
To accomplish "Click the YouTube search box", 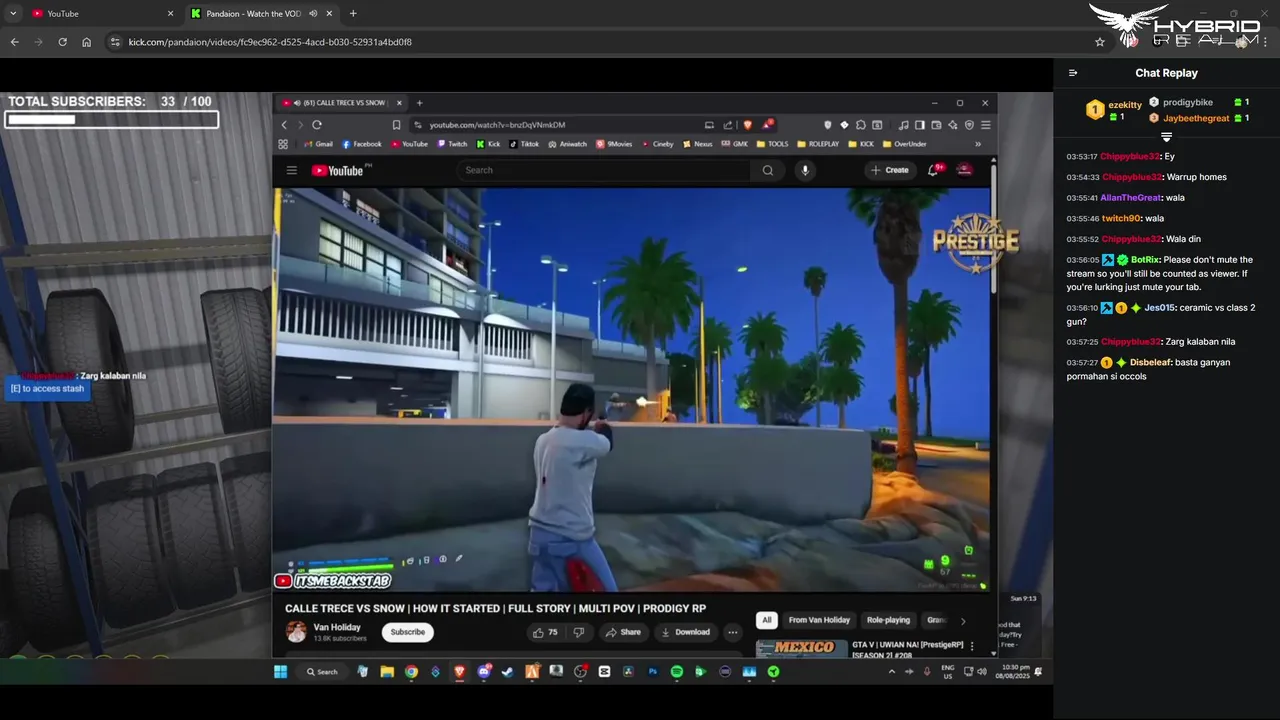I will point(604,170).
